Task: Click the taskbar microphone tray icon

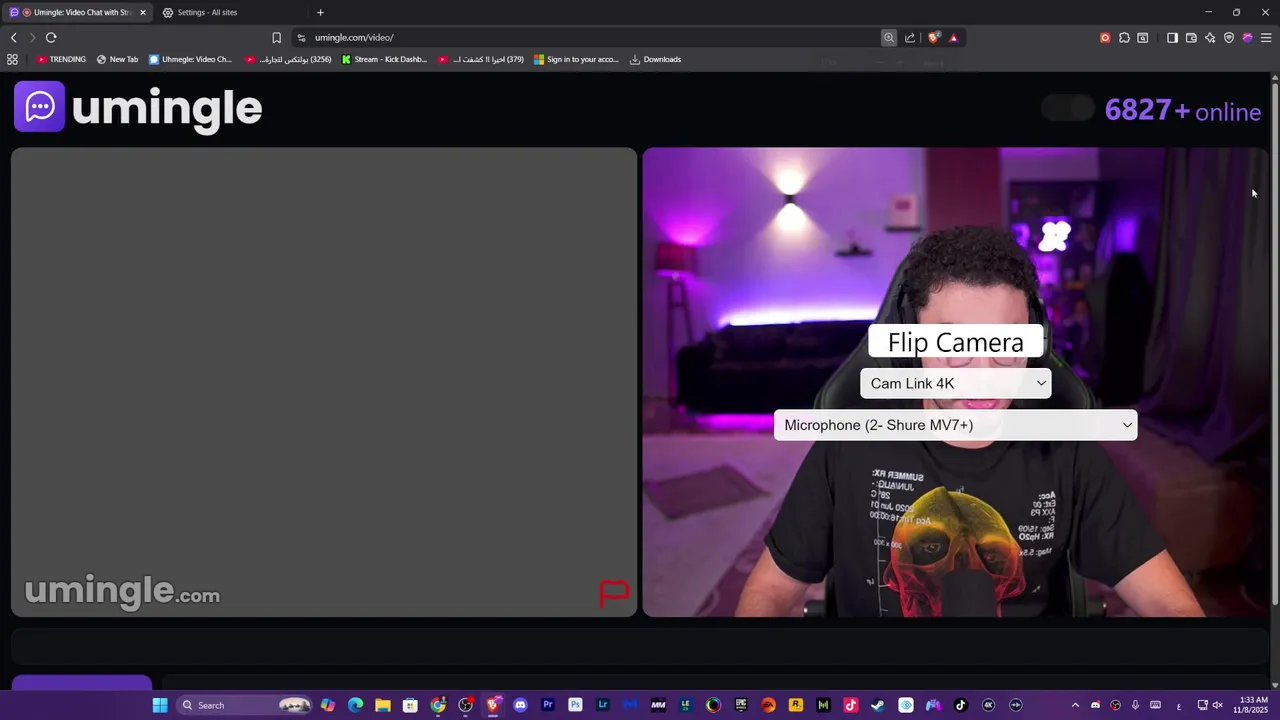Action: click(1135, 705)
